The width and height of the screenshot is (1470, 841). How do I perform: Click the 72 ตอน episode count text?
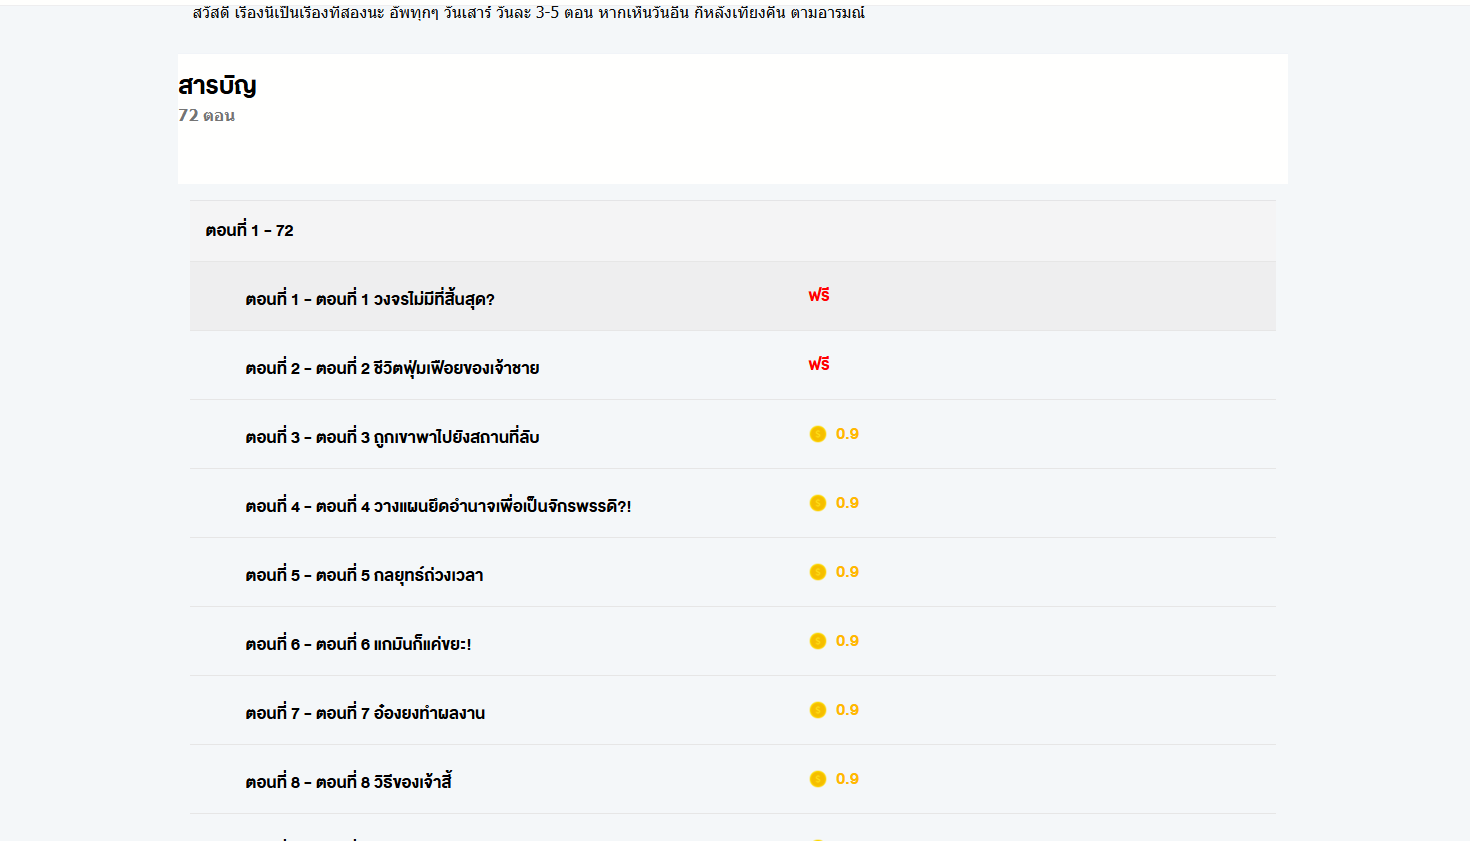click(x=207, y=116)
